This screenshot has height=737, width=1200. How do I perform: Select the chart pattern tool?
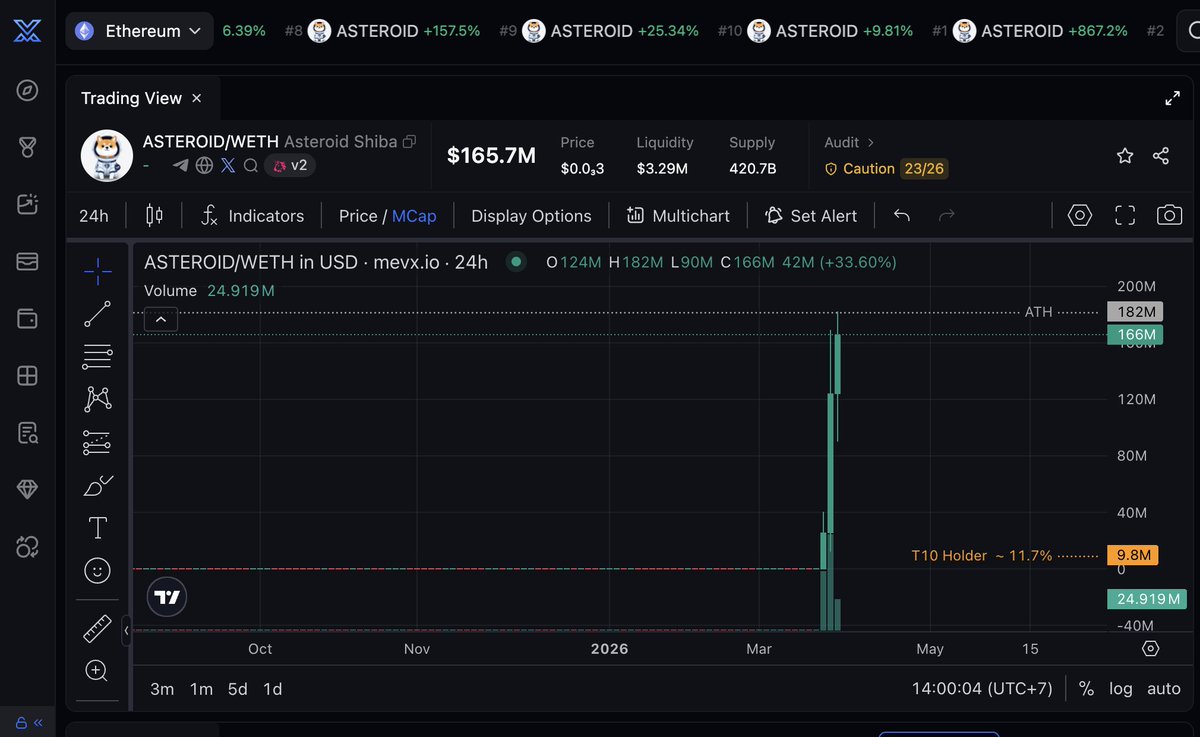[x=97, y=399]
